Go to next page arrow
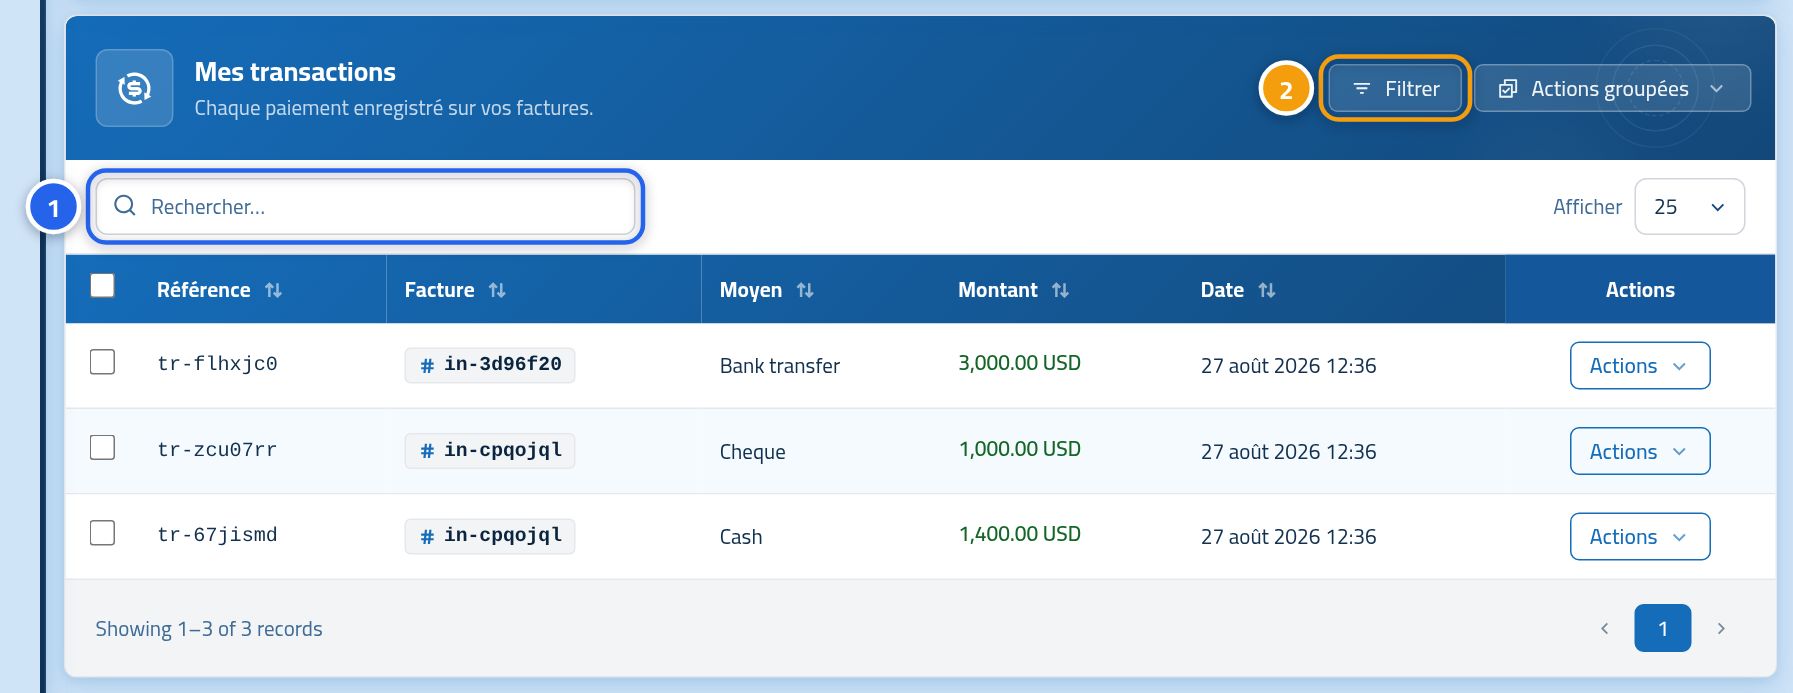 tap(1721, 628)
